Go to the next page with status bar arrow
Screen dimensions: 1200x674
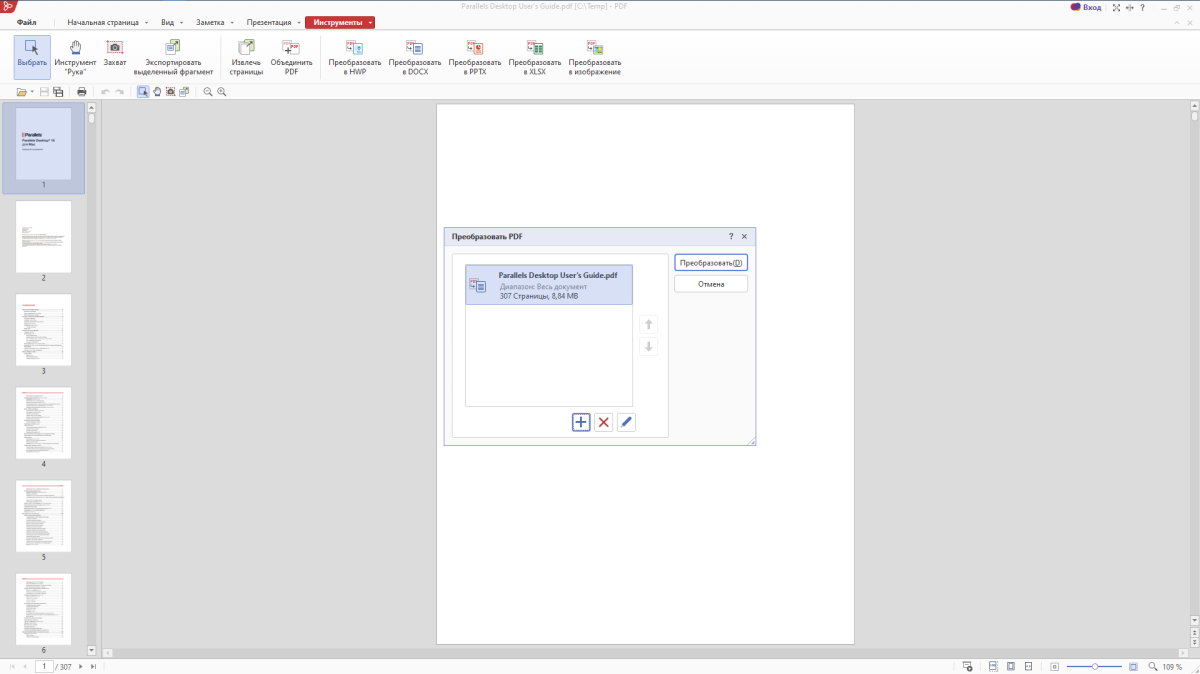(x=80, y=666)
